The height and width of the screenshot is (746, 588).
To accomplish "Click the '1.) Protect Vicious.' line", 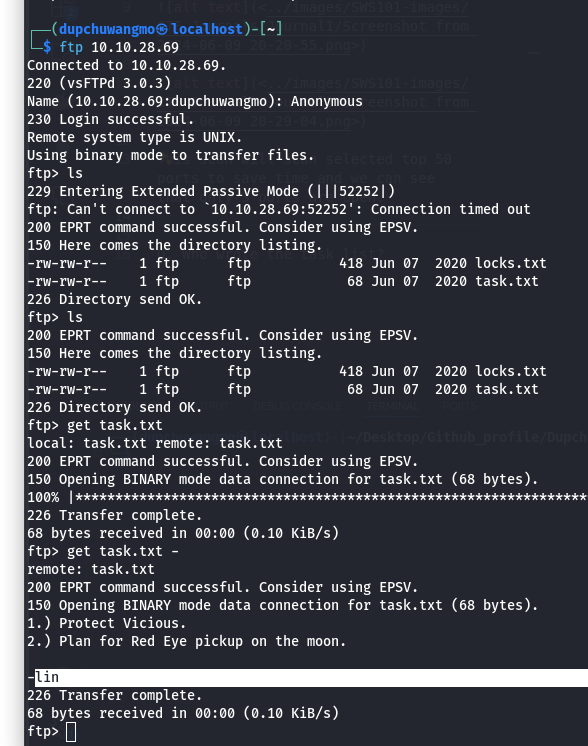I will (x=107, y=623).
